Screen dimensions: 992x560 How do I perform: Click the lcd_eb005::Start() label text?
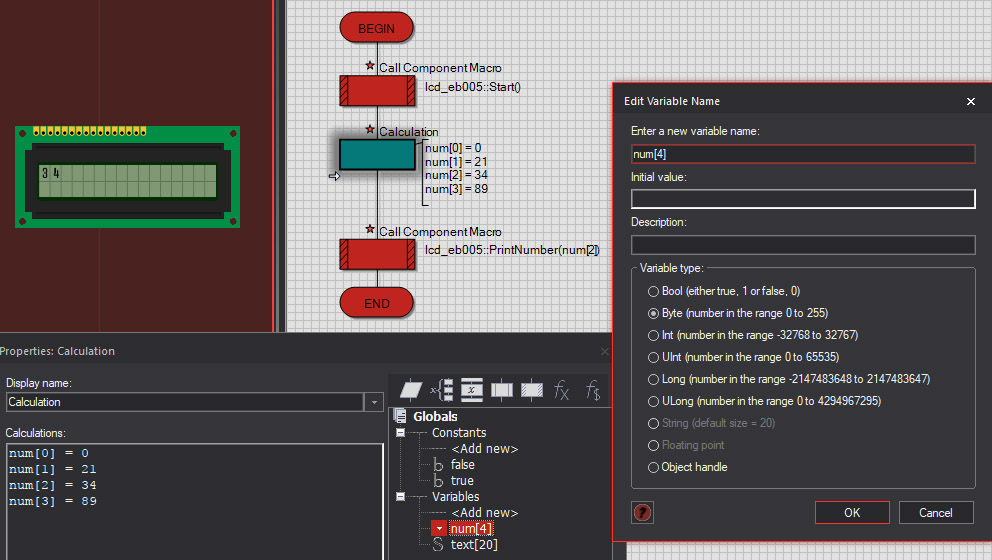(x=473, y=87)
